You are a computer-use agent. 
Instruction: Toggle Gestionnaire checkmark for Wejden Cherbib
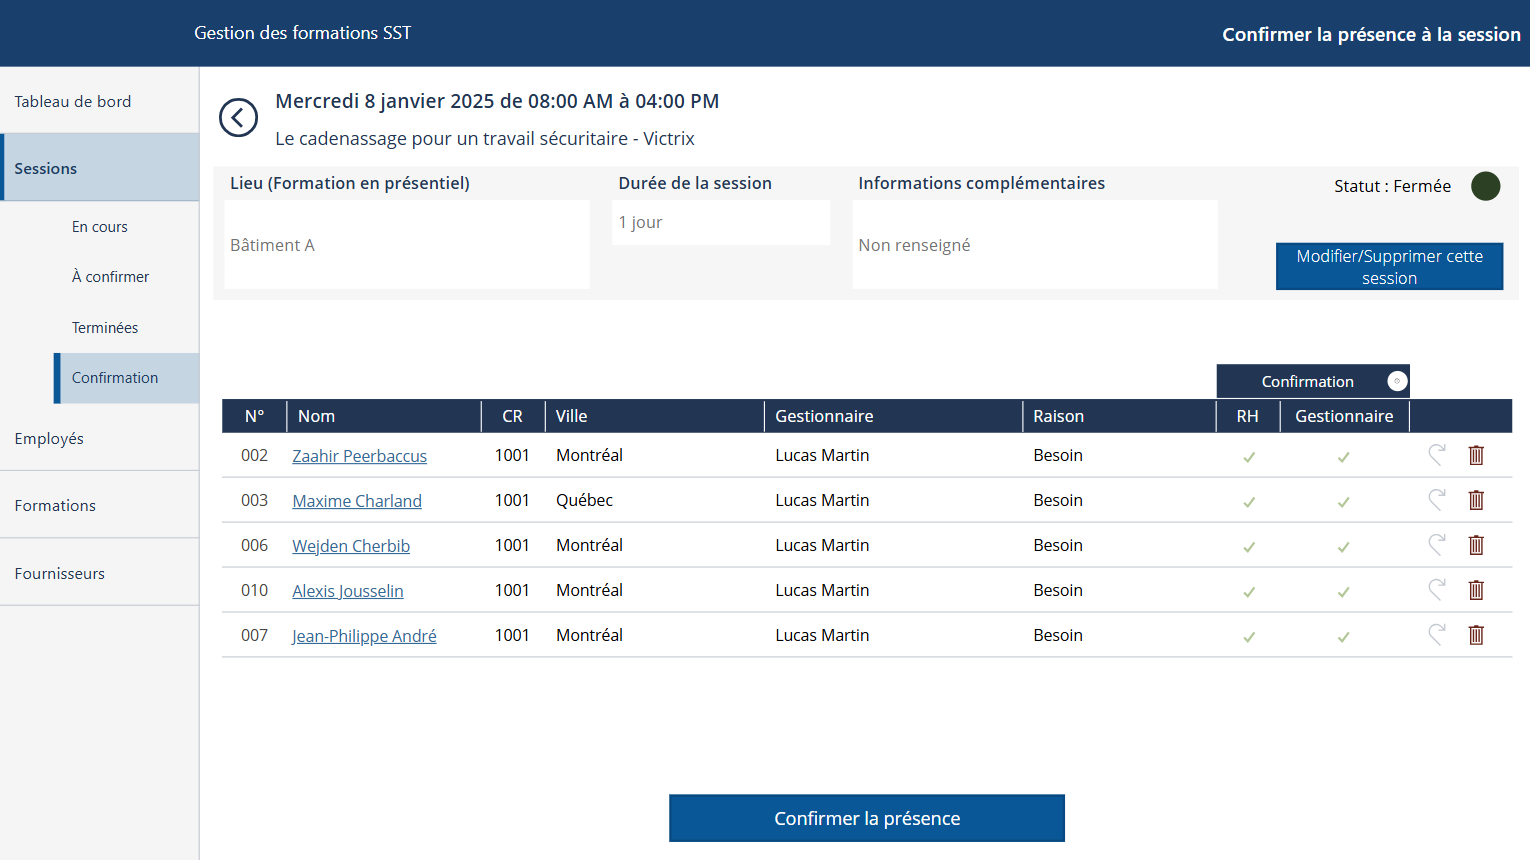(x=1344, y=547)
